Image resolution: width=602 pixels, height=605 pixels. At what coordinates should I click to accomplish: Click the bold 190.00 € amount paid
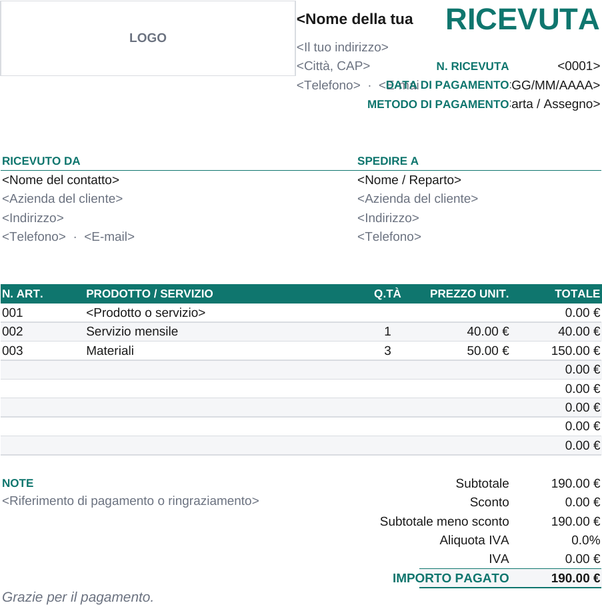tap(575, 578)
